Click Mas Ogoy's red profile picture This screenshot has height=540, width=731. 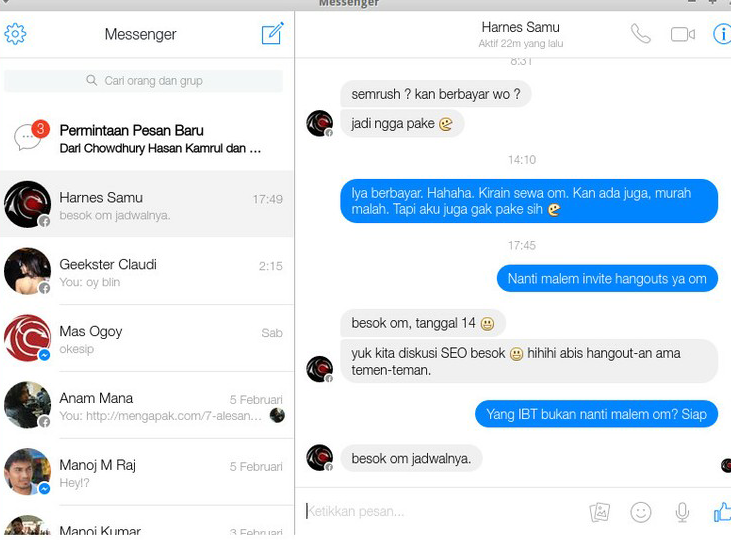click(28, 338)
